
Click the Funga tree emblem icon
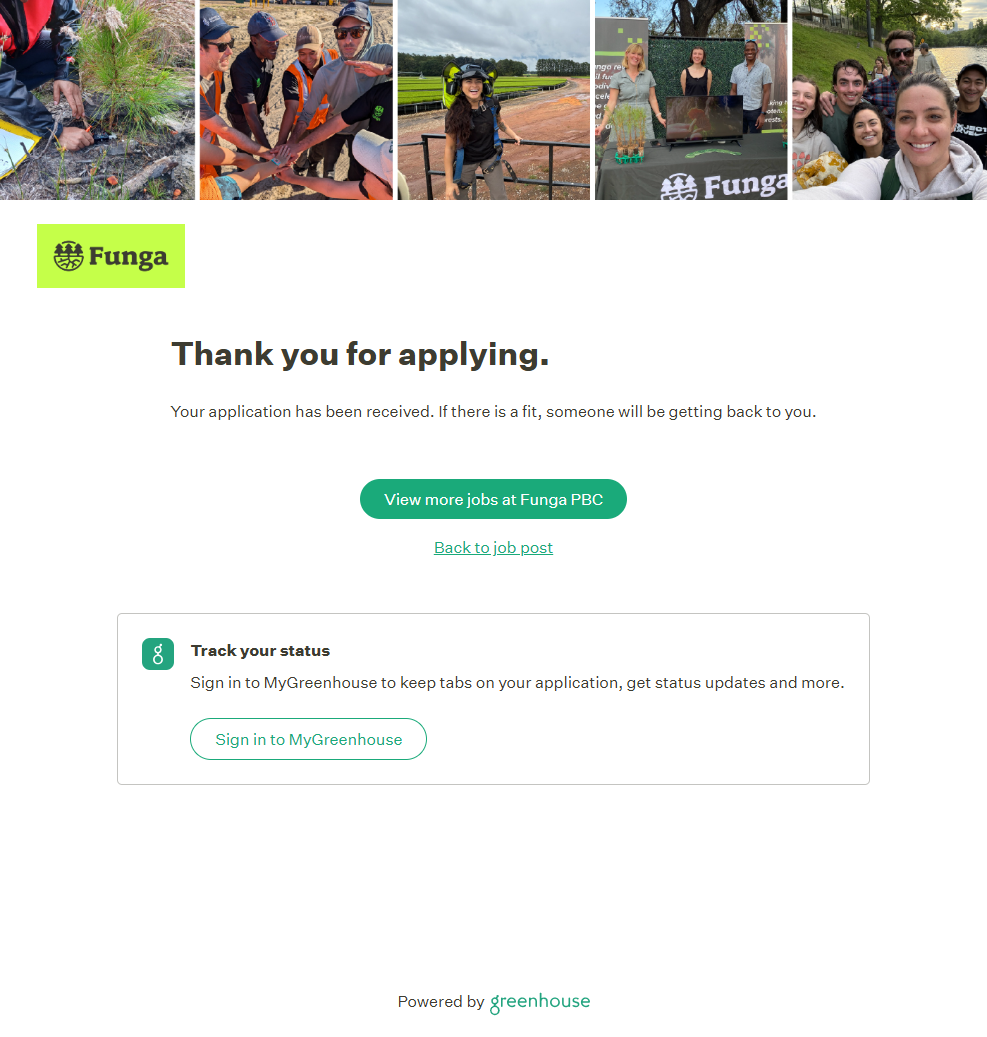tap(68, 256)
